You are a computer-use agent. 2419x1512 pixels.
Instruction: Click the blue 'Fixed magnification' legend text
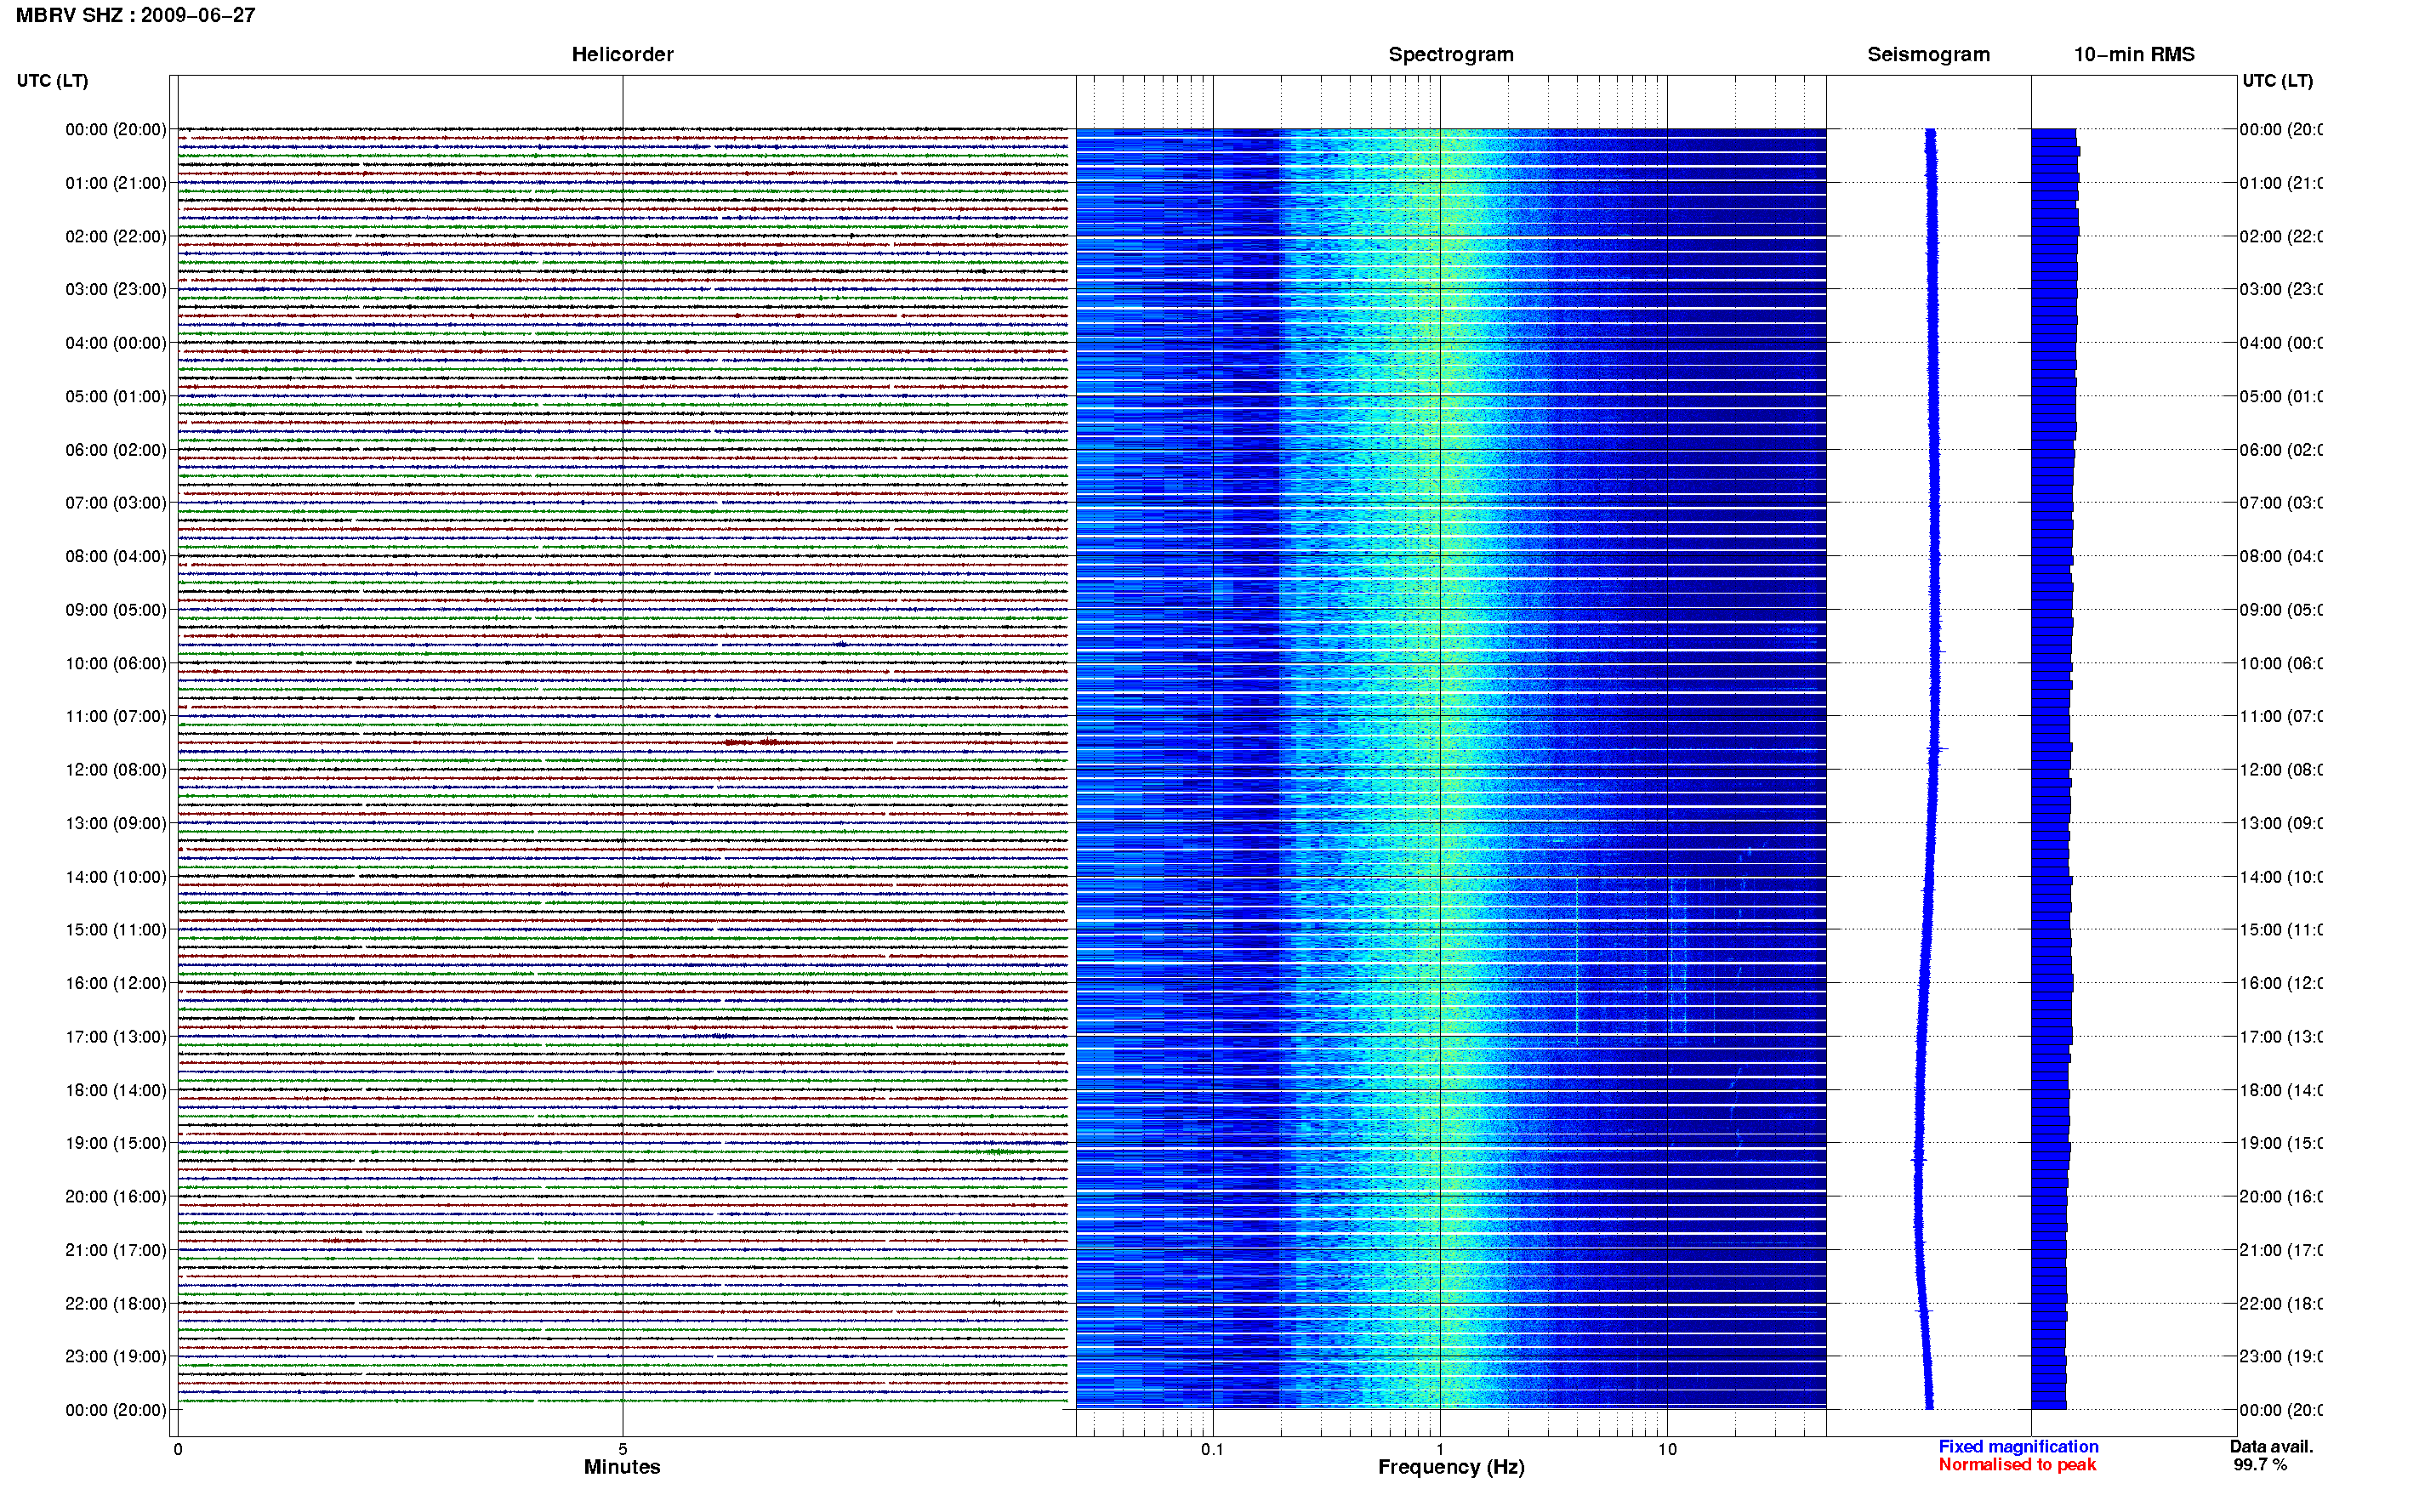pyautogui.click(x=2018, y=1447)
